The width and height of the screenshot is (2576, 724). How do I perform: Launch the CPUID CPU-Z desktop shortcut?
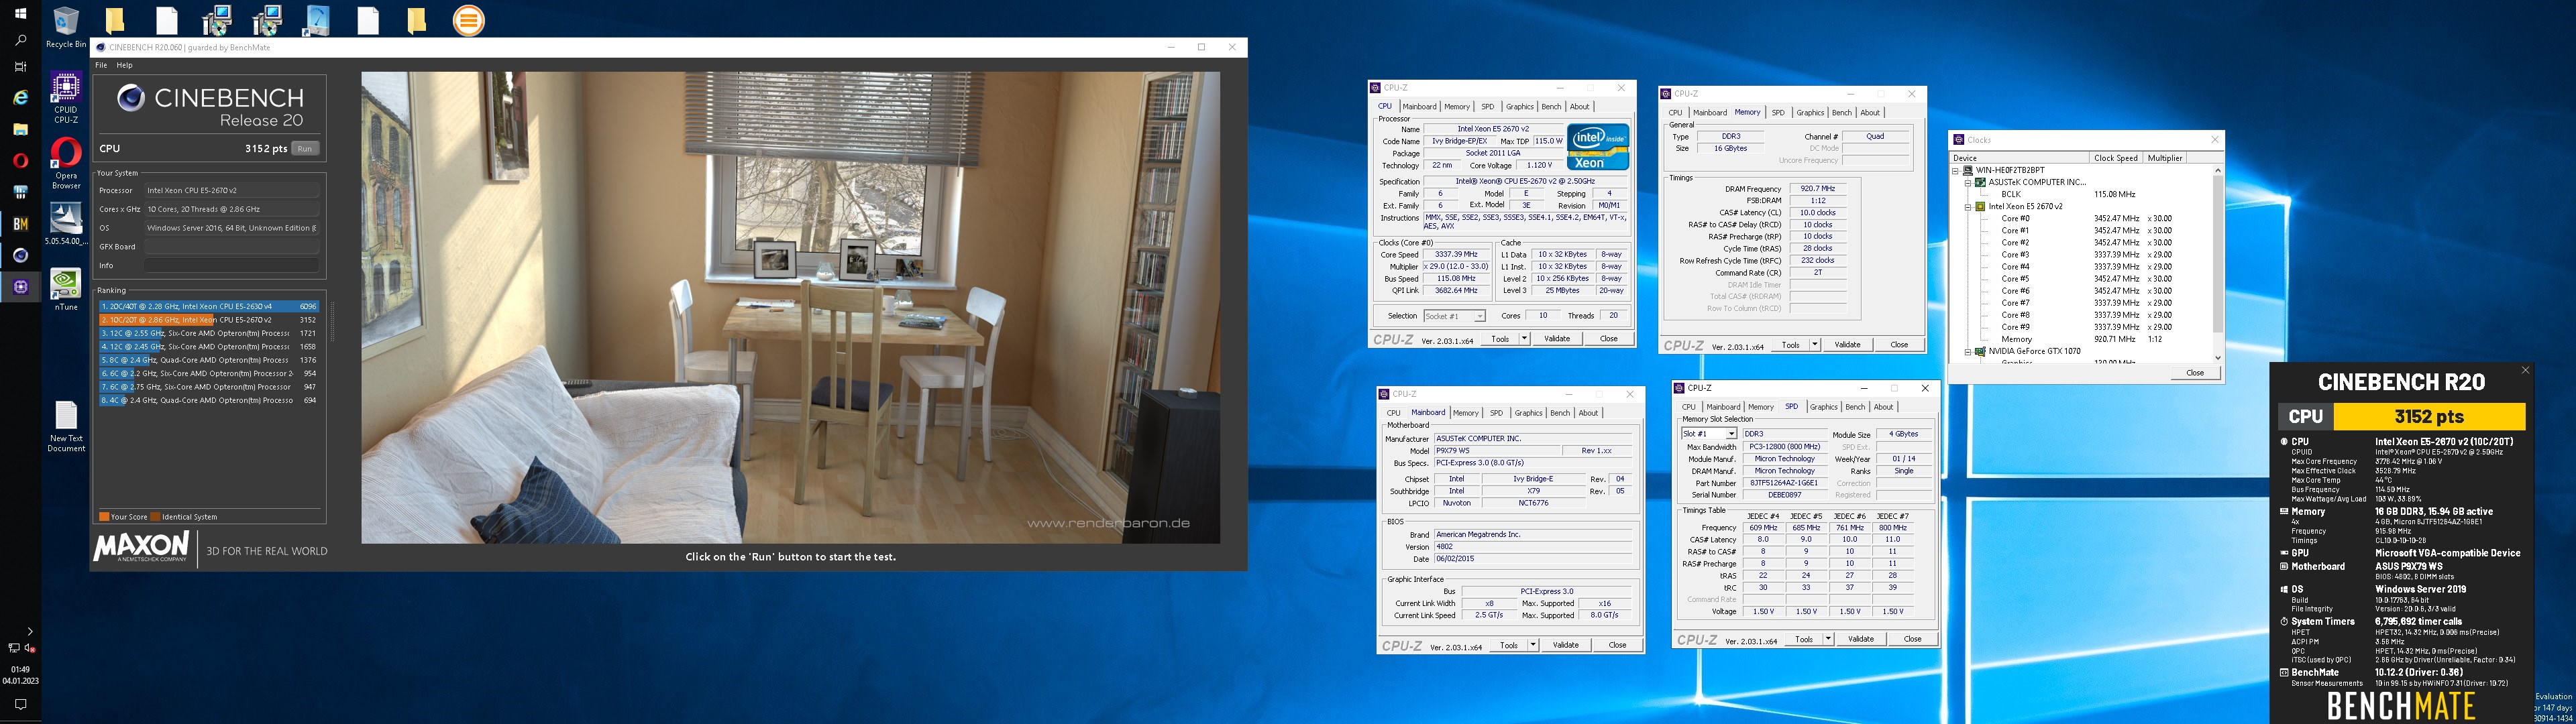tap(66, 98)
